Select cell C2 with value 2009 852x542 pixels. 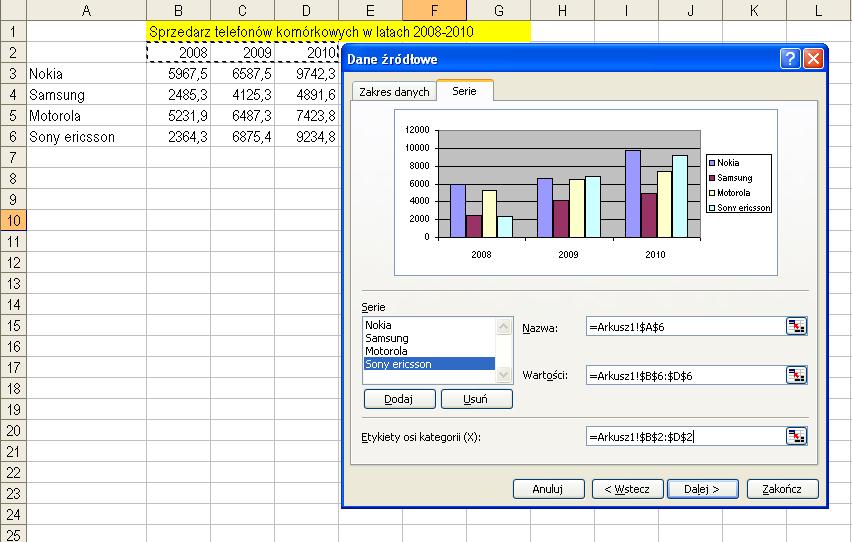pyautogui.click(x=242, y=52)
